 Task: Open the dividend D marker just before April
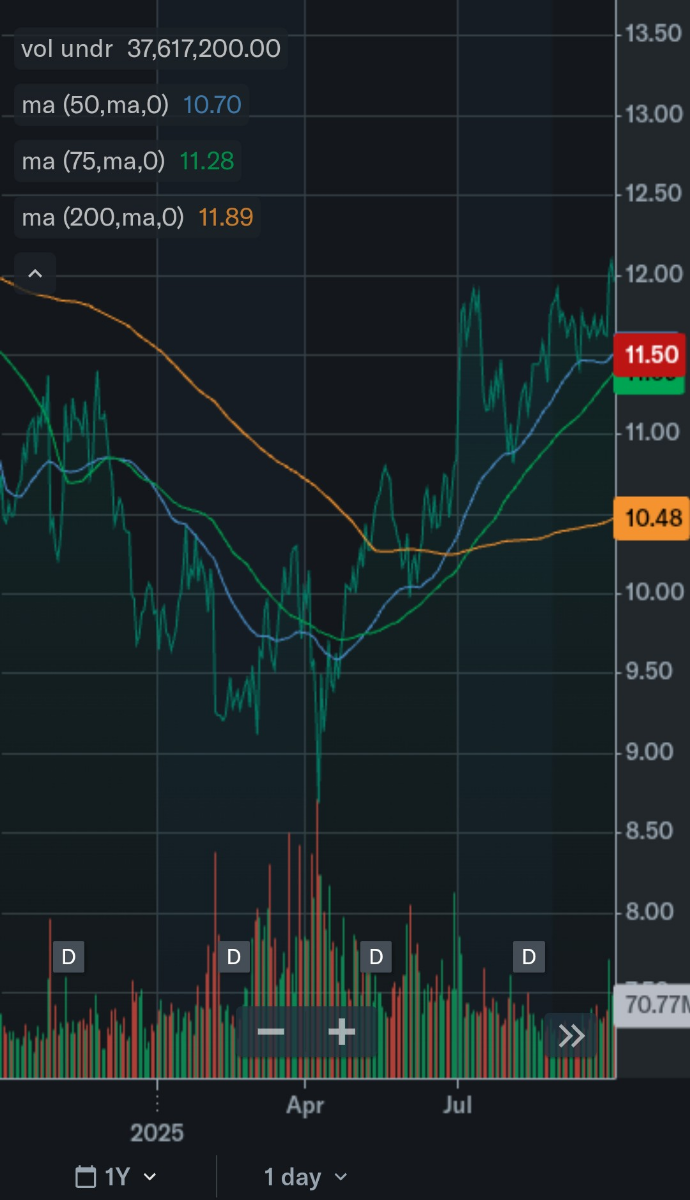233,957
